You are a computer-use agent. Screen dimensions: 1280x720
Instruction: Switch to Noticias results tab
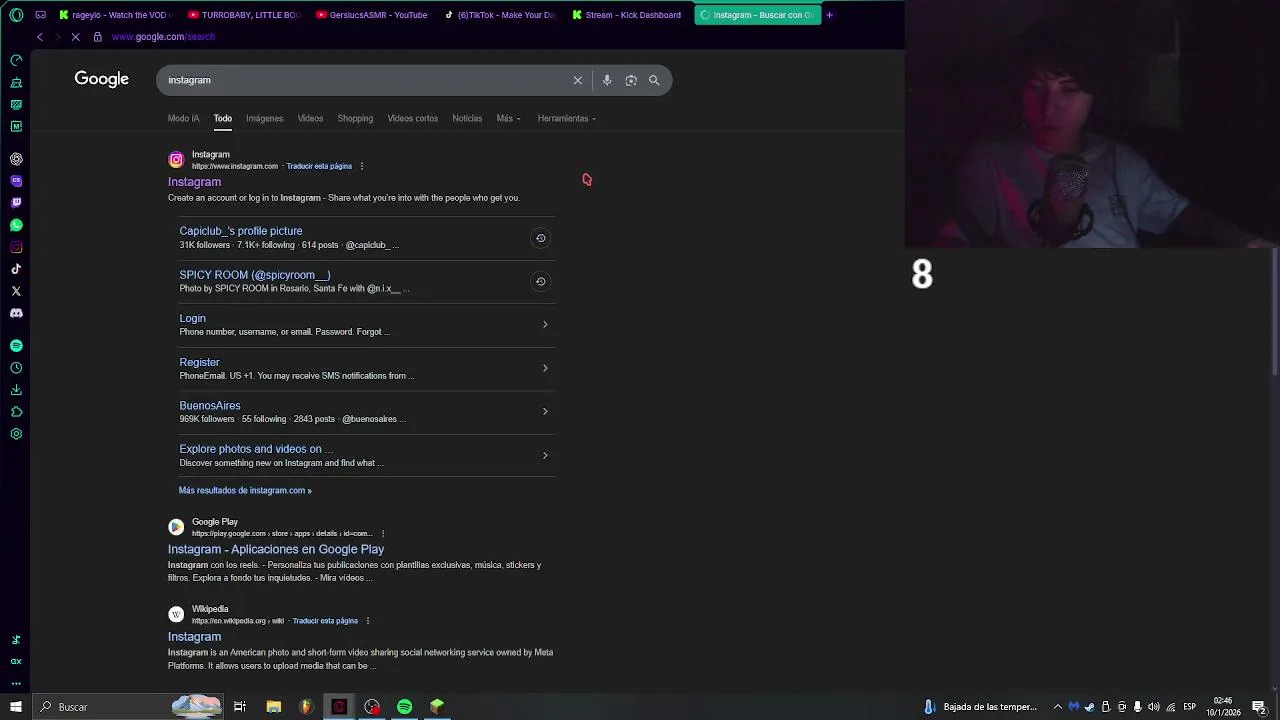click(467, 118)
